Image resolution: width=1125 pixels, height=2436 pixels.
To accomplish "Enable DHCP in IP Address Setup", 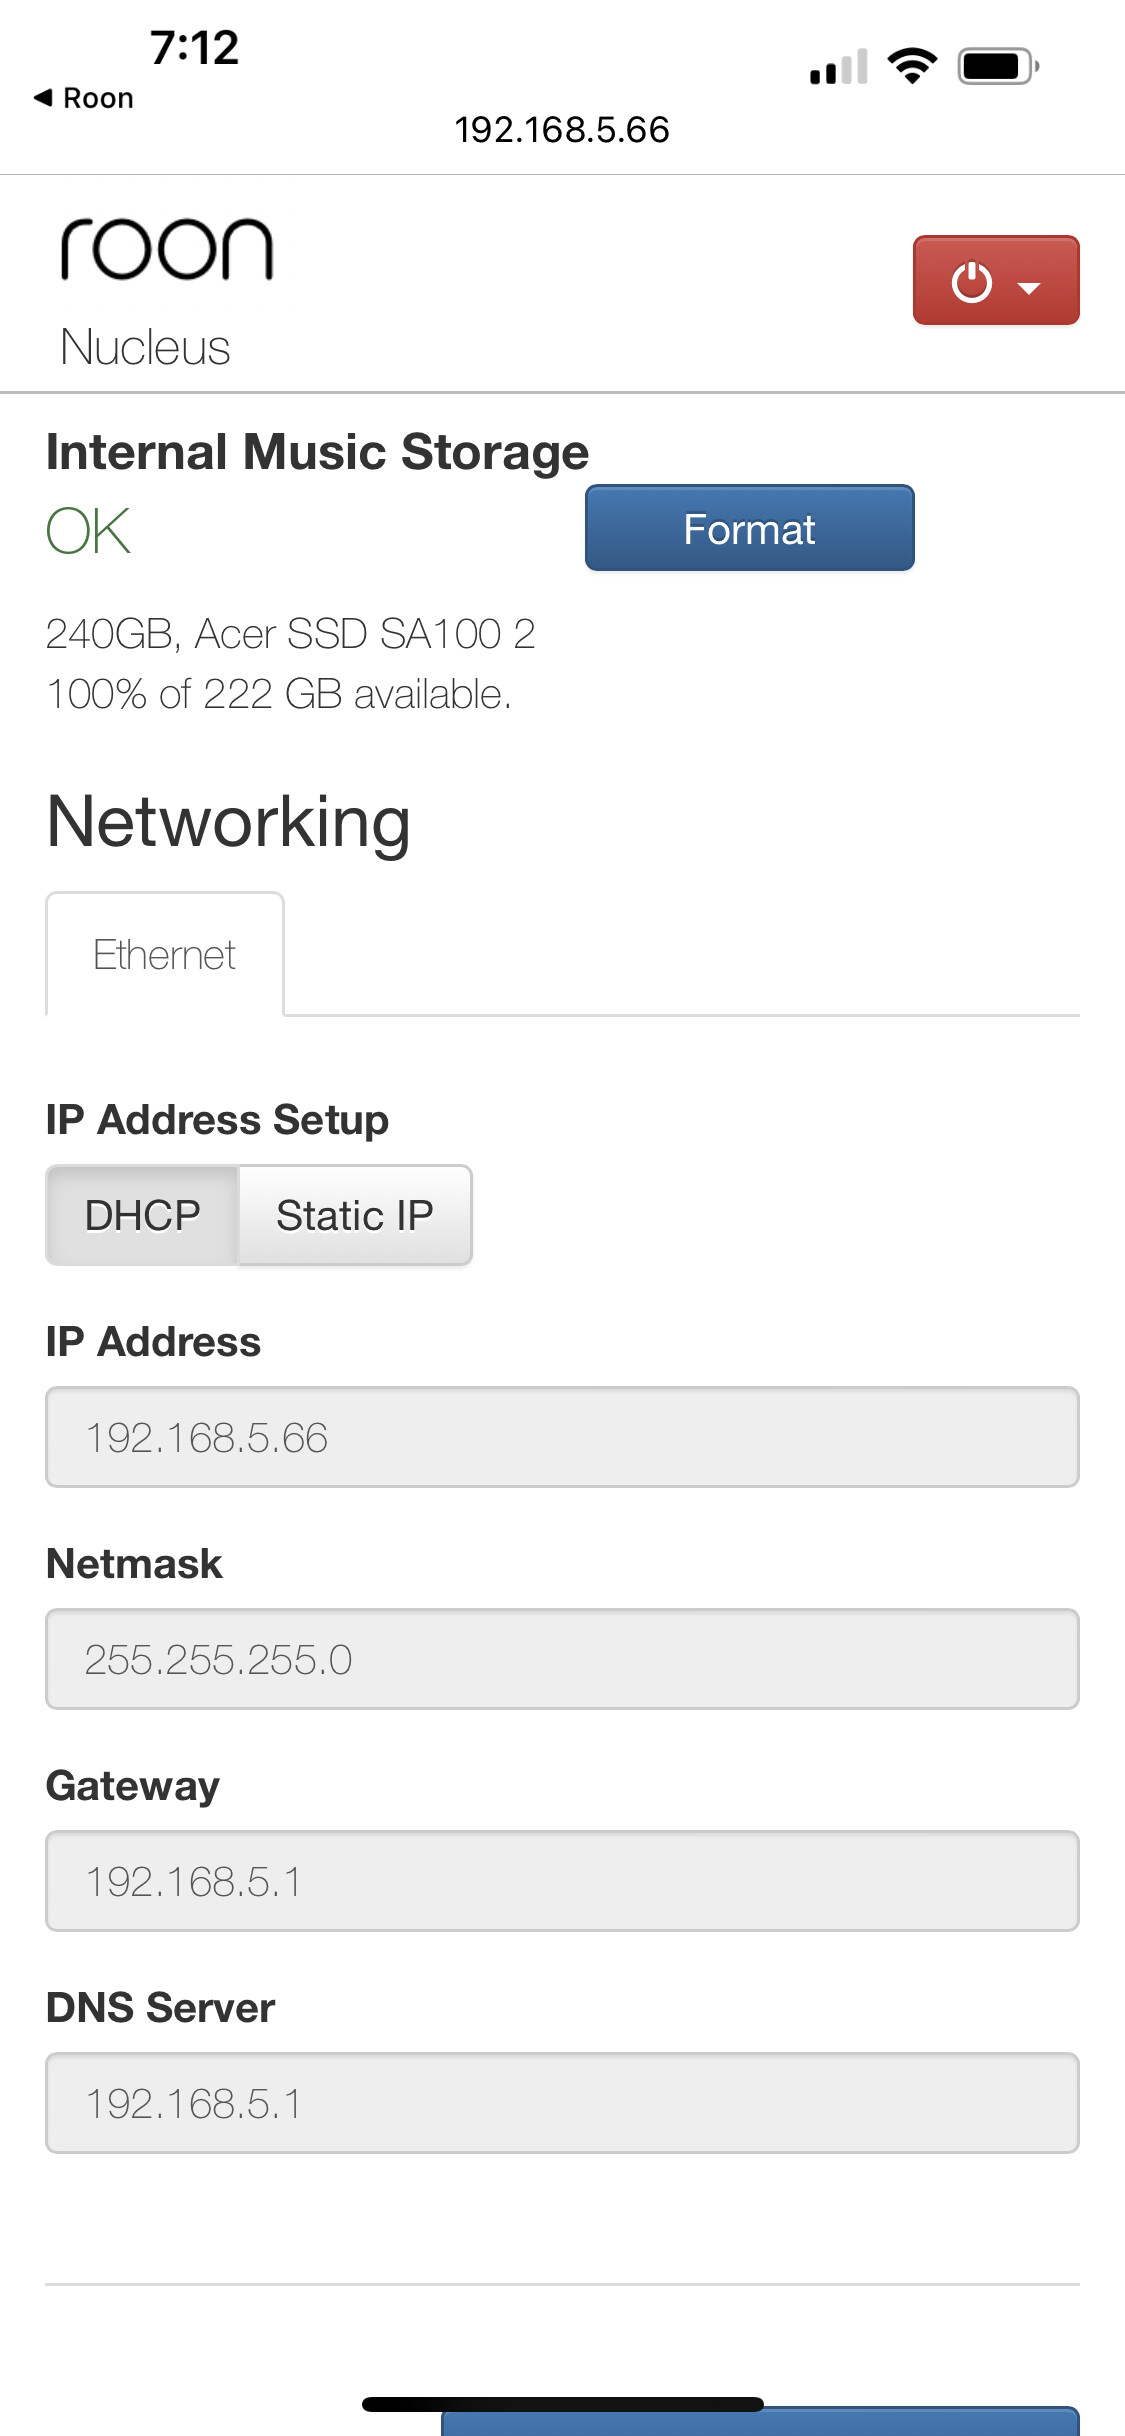I will coord(142,1215).
